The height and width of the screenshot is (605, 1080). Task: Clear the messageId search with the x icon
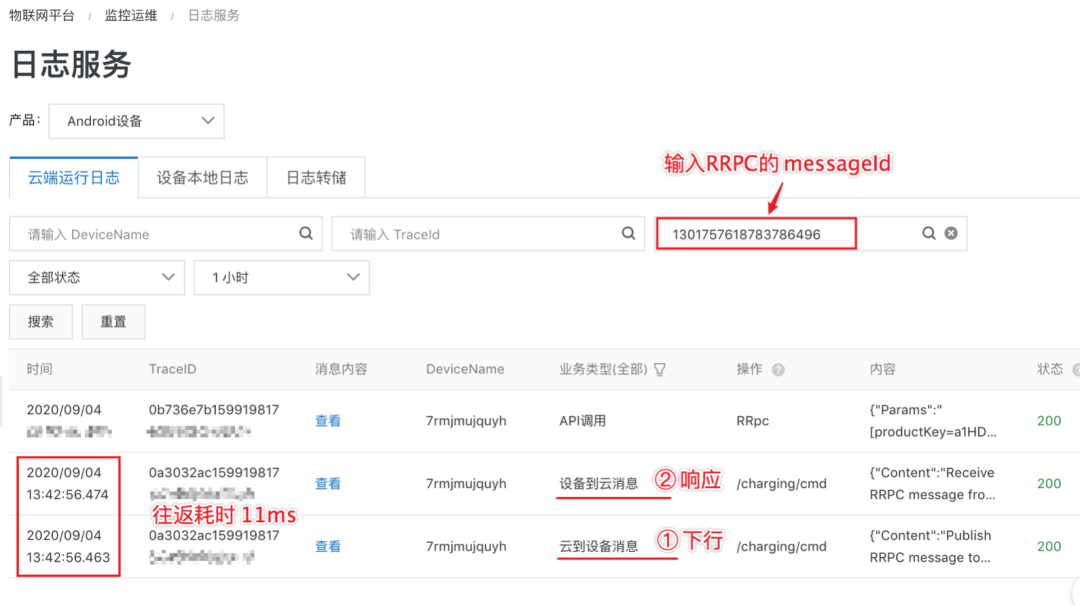coord(950,232)
